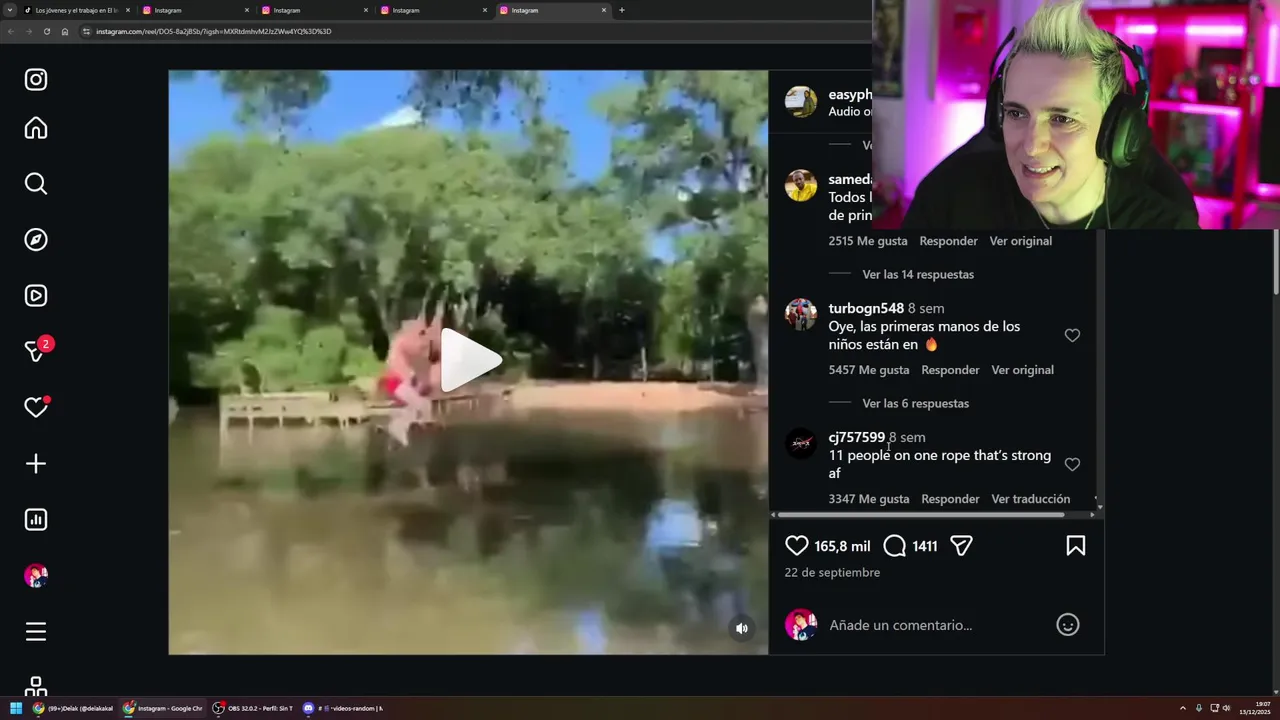Toggle video sound with speaker icon

[742, 628]
